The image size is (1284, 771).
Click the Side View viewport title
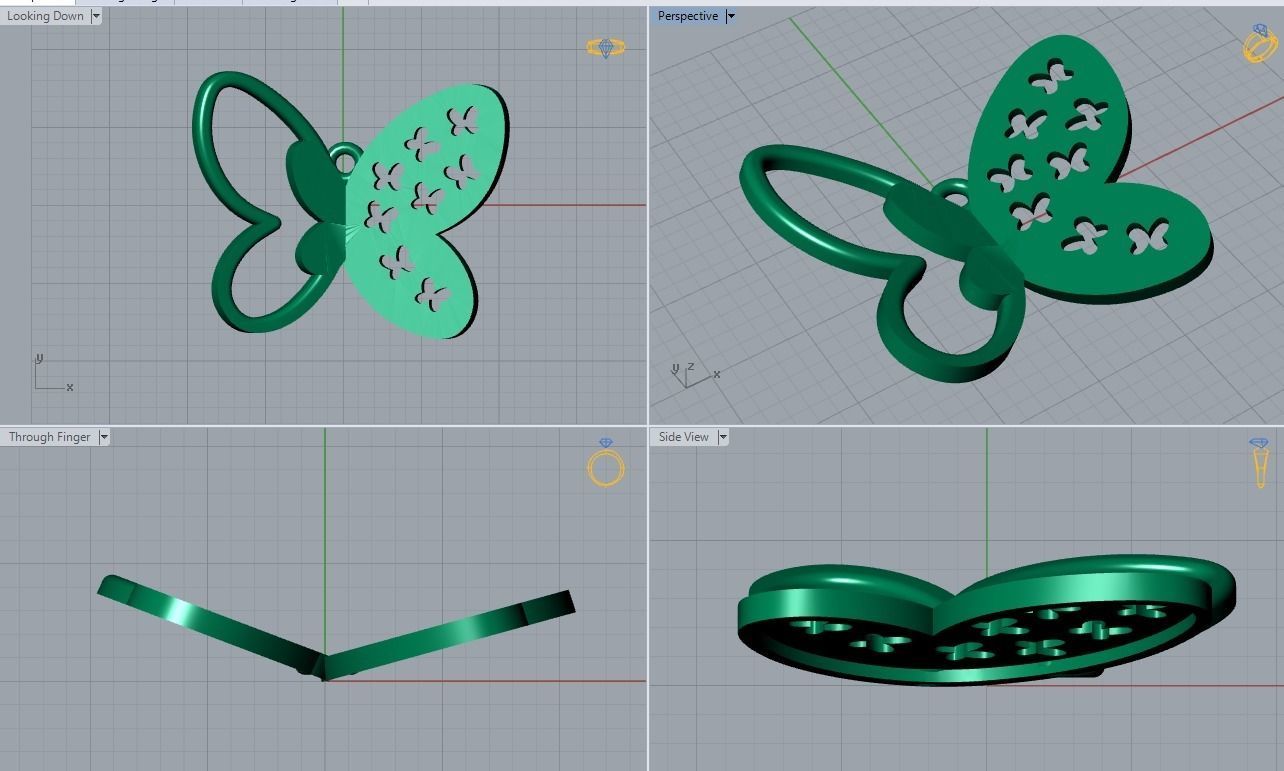[x=684, y=437]
